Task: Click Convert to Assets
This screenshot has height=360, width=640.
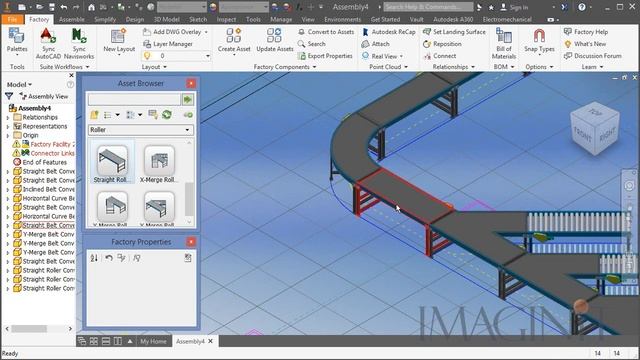Action: (x=326, y=32)
